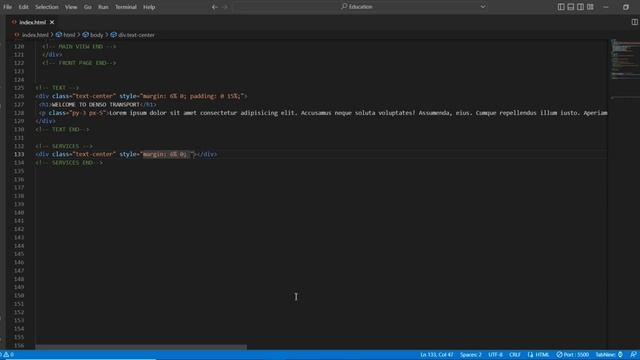Click line number 133 in the gutter

point(19,154)
